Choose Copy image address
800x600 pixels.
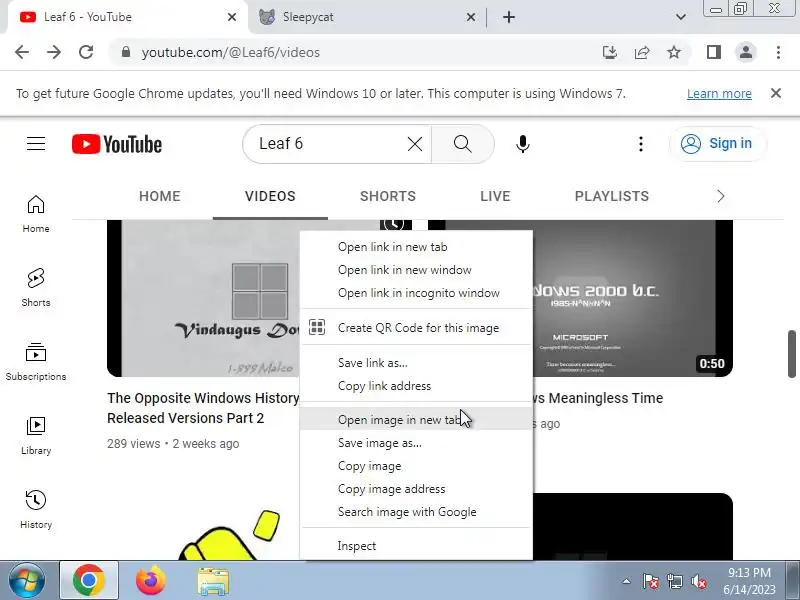(416, 489)
